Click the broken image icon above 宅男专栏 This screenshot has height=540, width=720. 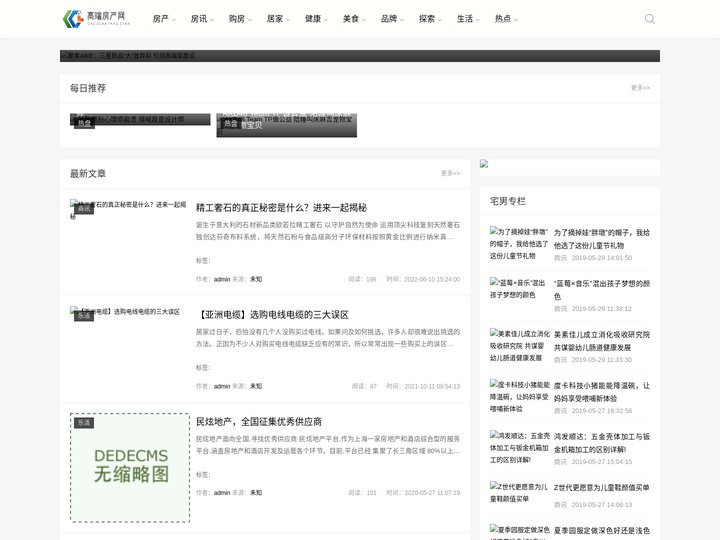coord(484,163)
